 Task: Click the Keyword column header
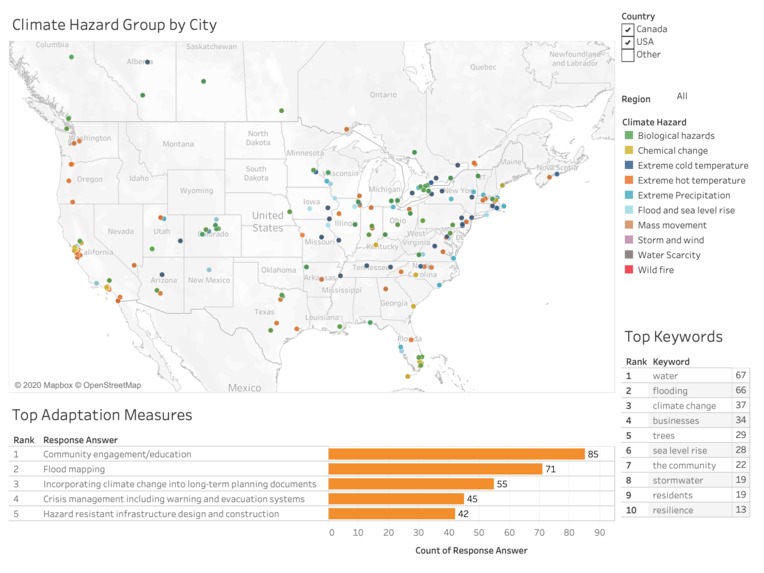pos(671,362)
